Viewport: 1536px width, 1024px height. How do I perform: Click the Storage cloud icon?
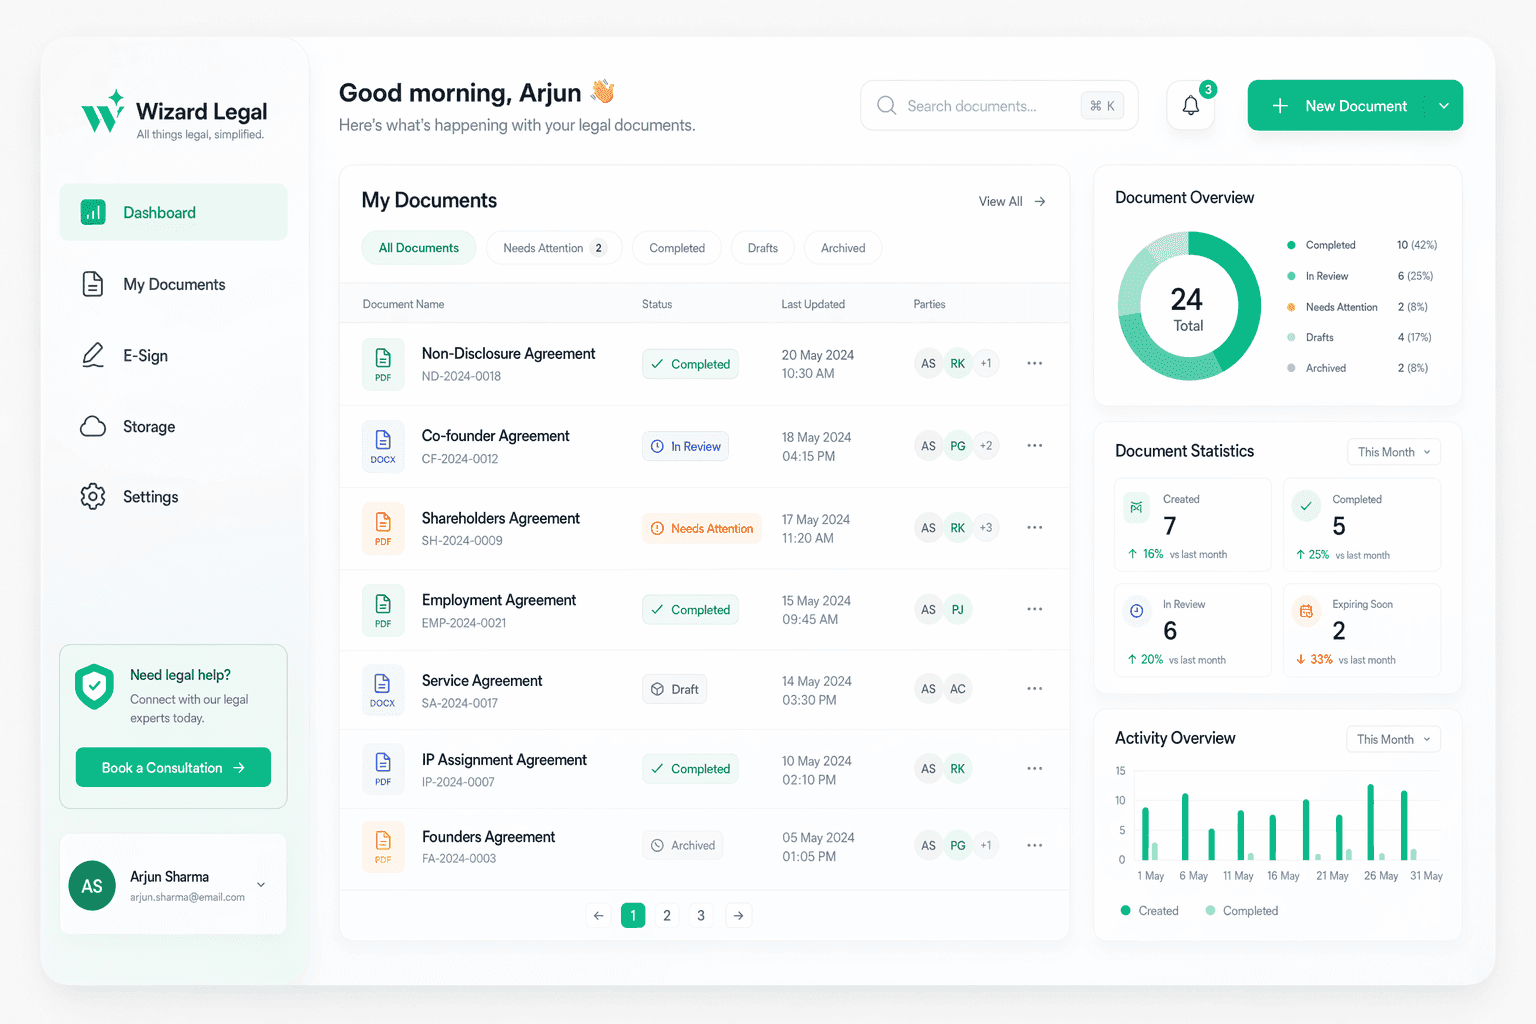click(93, 427)
